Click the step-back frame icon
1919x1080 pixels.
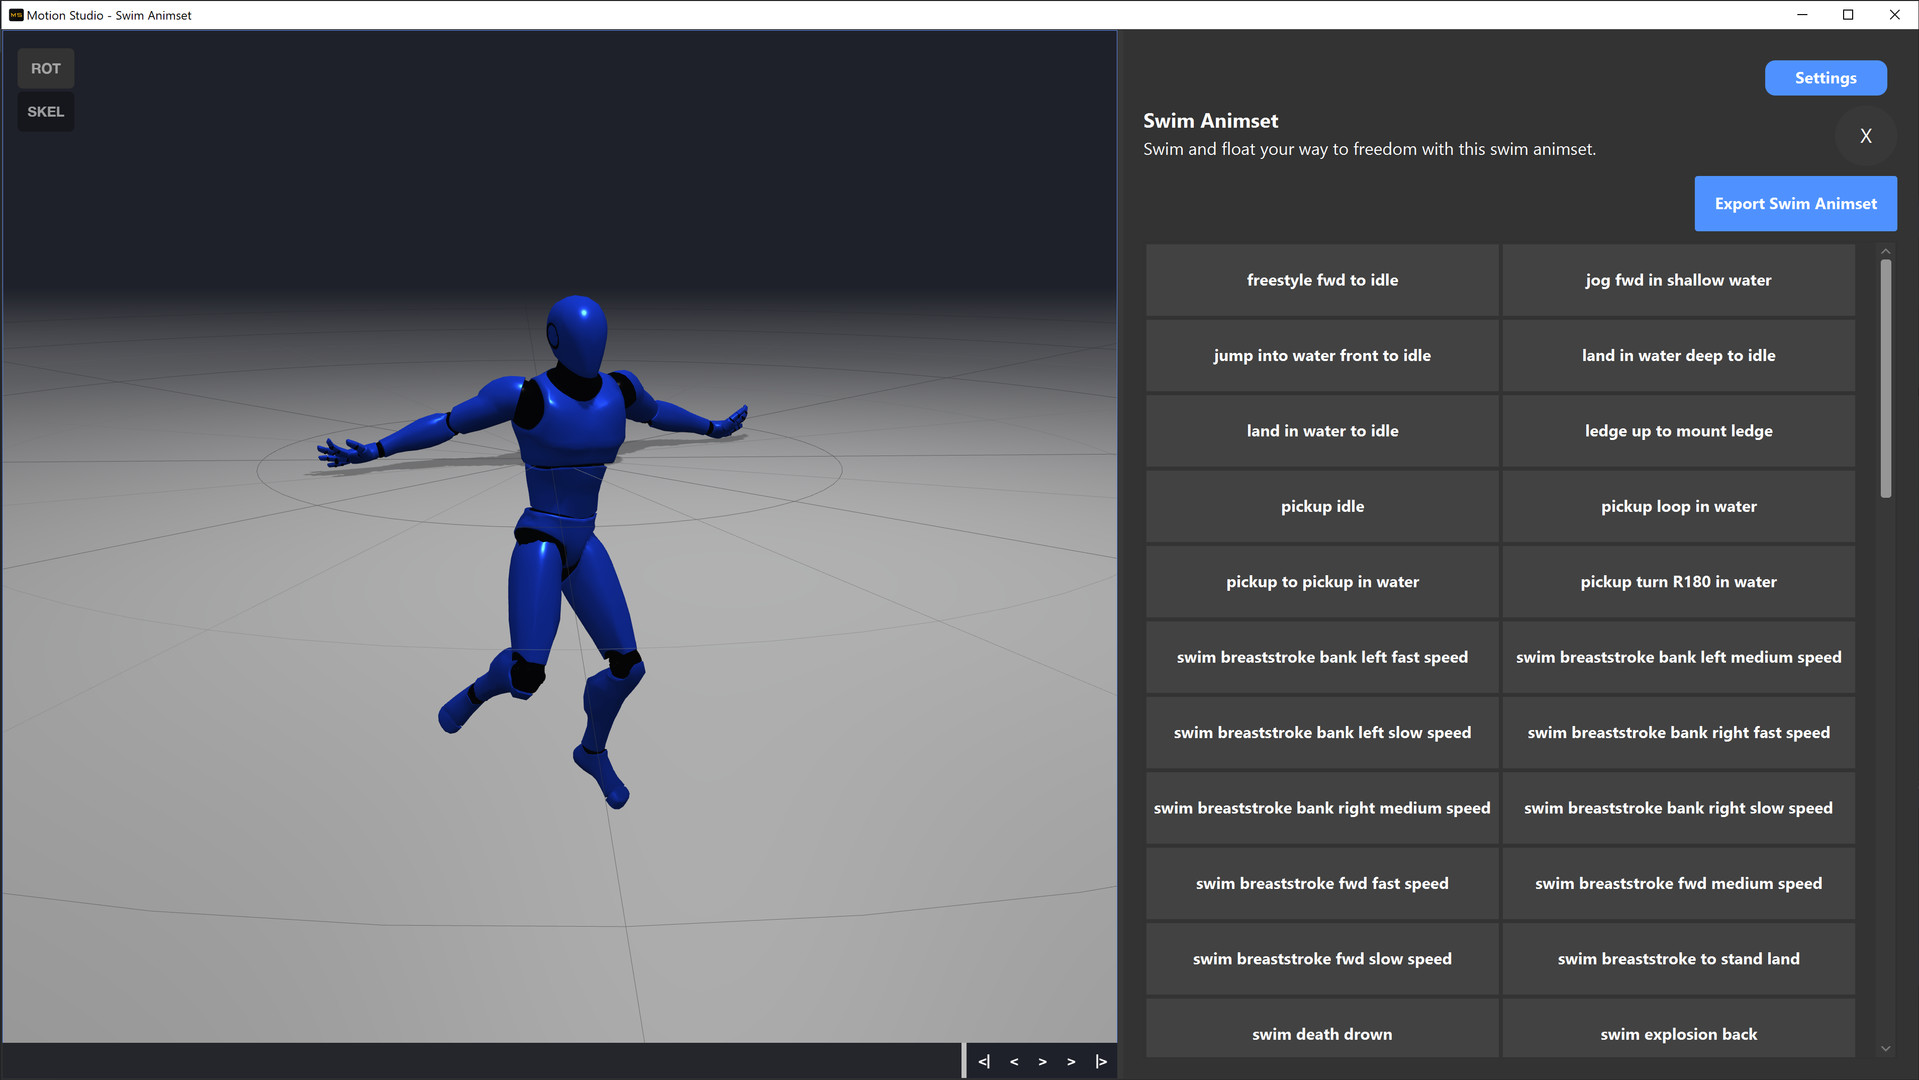[x=1014, y=1061]
